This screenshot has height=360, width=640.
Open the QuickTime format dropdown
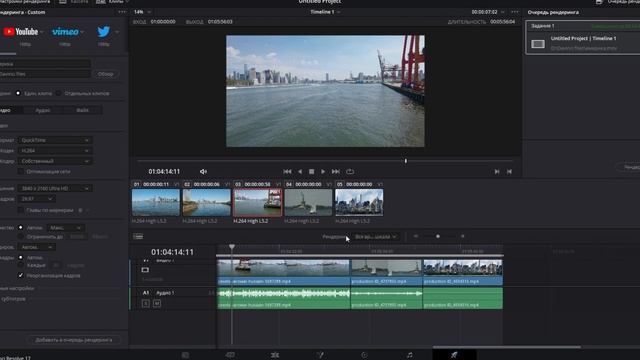coord(55,140)
